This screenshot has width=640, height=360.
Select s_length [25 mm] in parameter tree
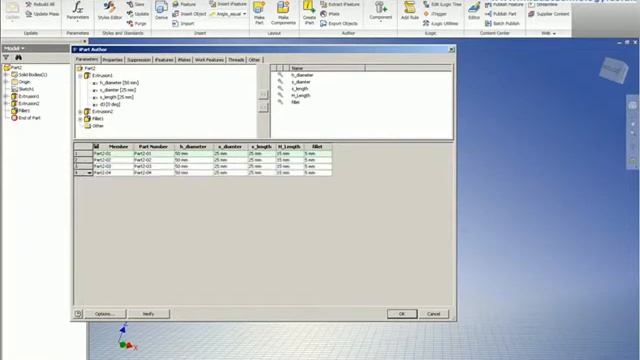117,97
